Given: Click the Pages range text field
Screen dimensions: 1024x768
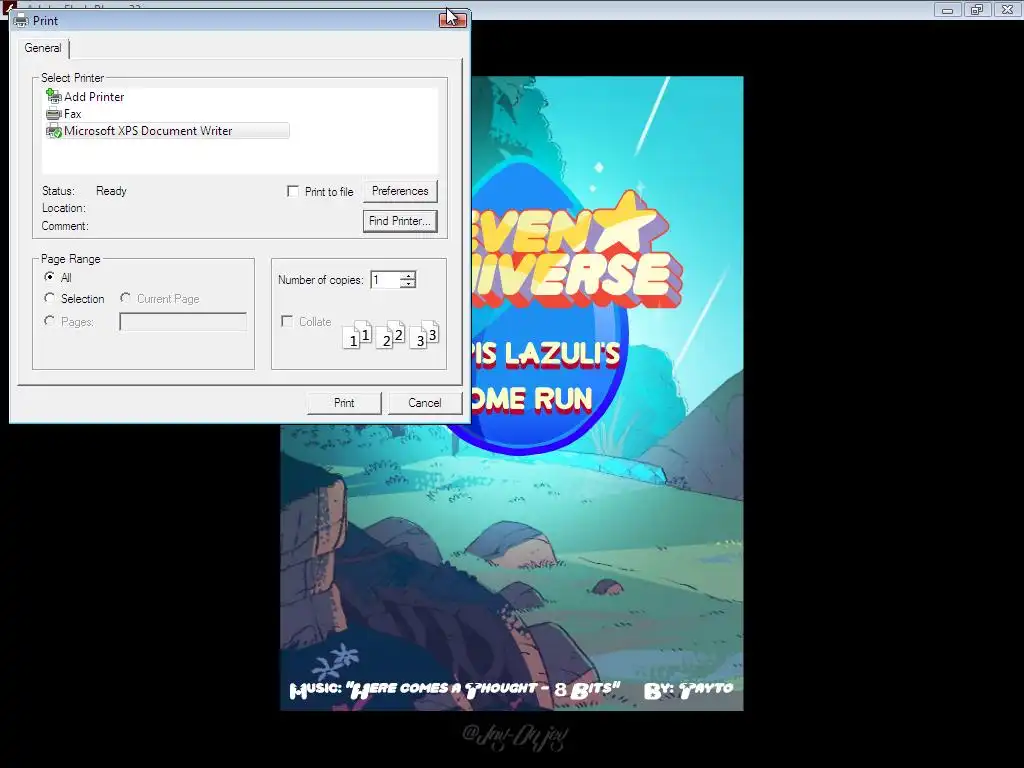Looking at the screenshot, I should pyautogui.click(x=183, y=321).
